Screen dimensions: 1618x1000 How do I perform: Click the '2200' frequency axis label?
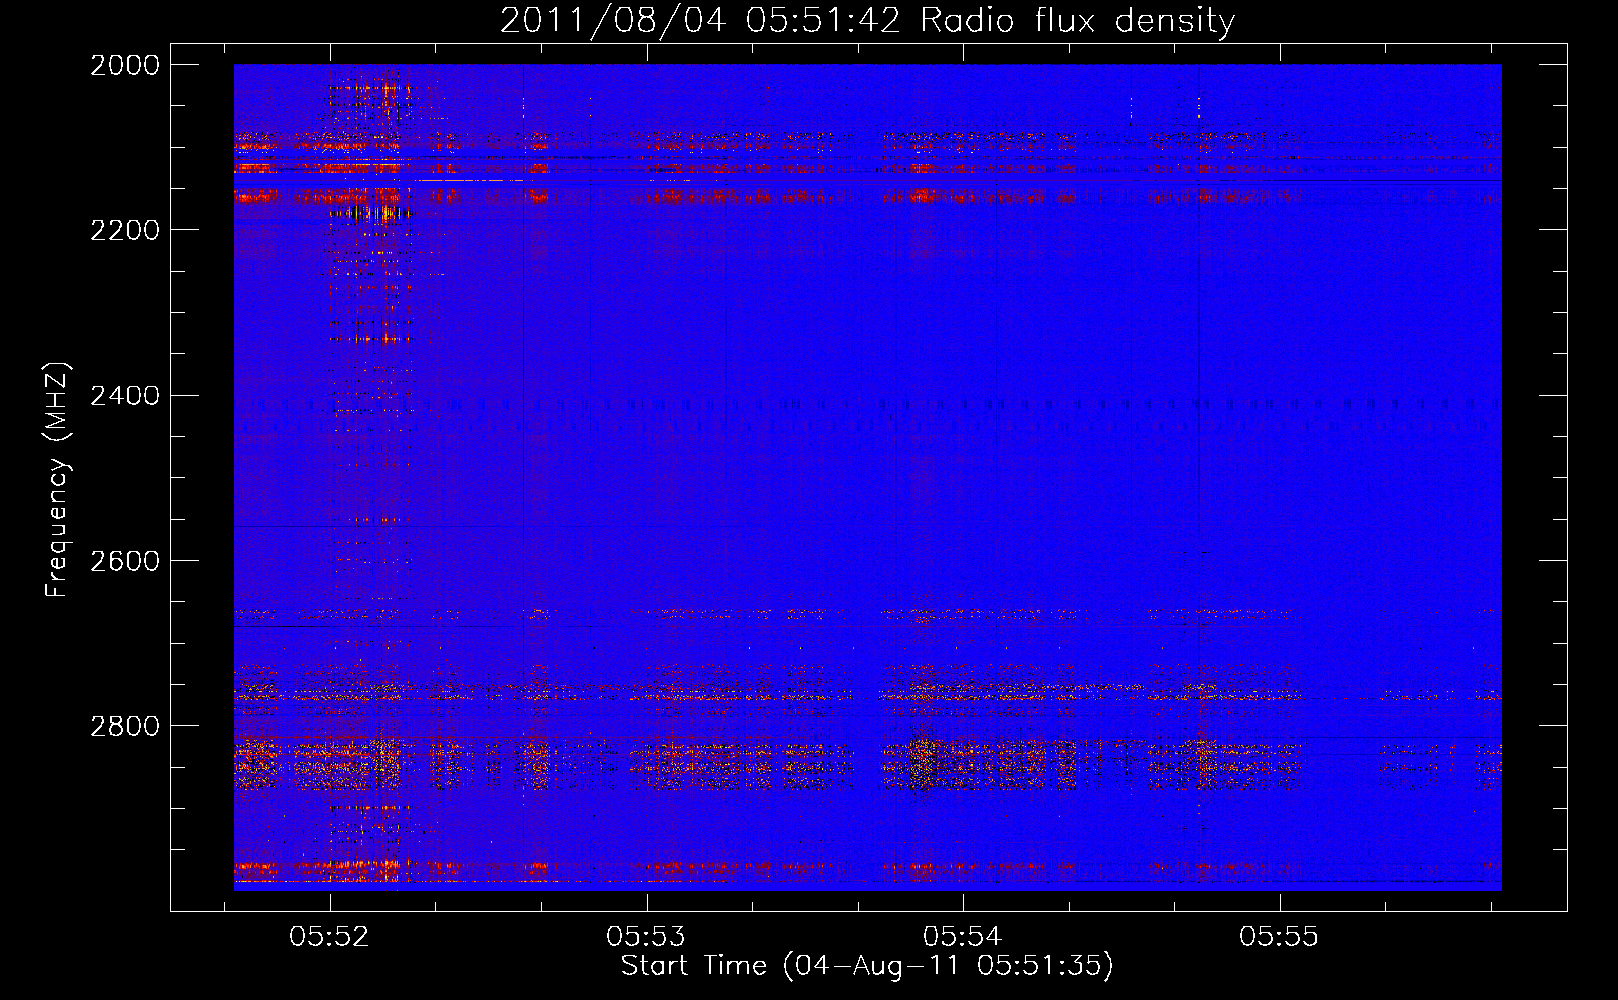pyautogui.click(x=125, y=230)
